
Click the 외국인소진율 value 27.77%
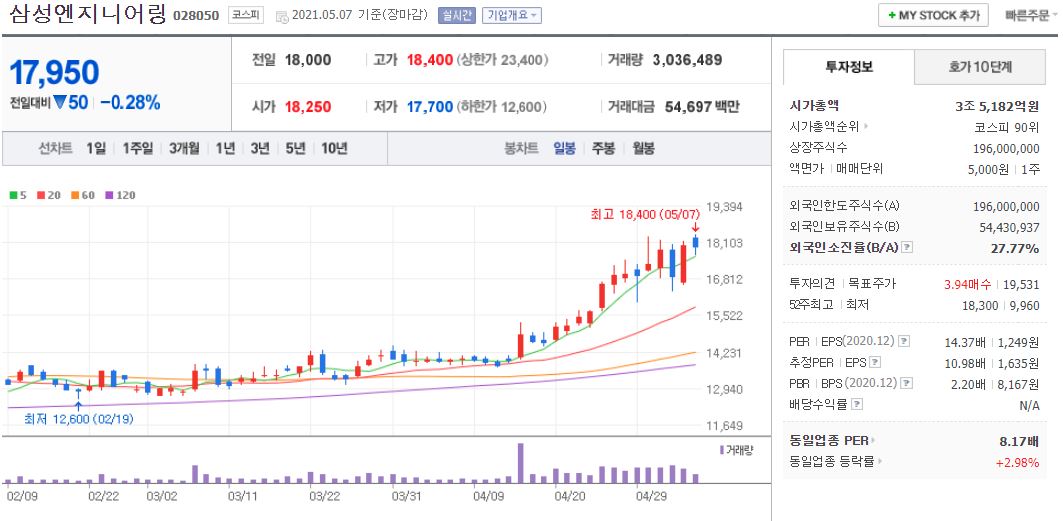1015,248
